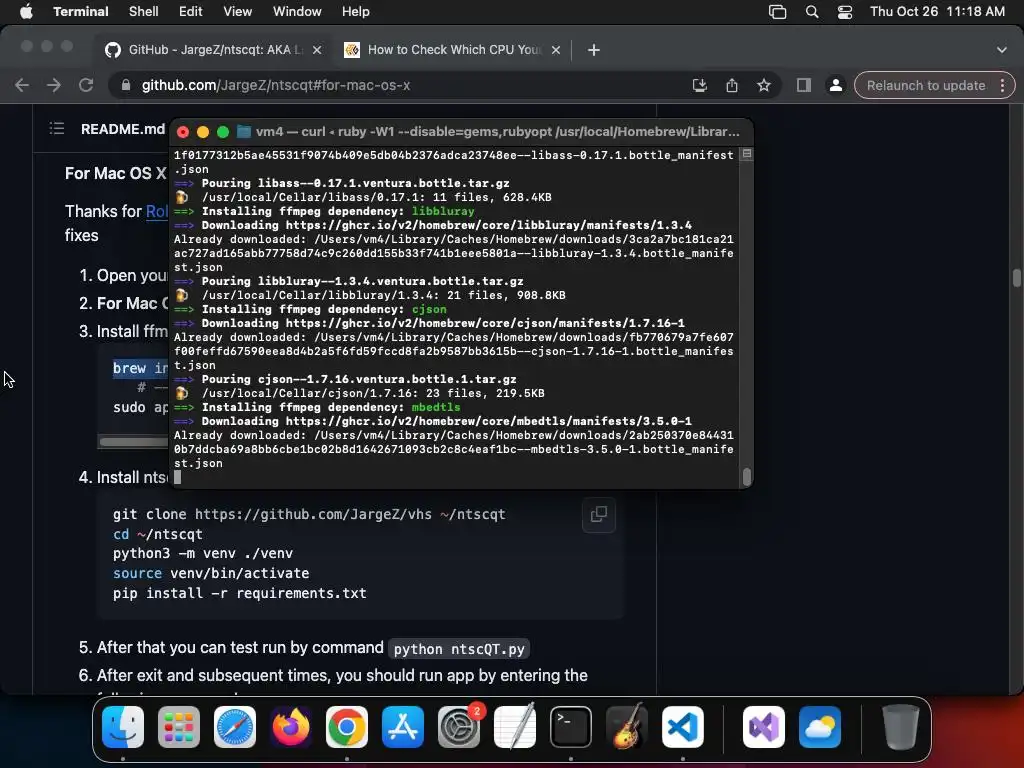Open the Rol… link in Thanks line
The height and width of the screenshot is (768, 1024).
[x=157, y=212]
